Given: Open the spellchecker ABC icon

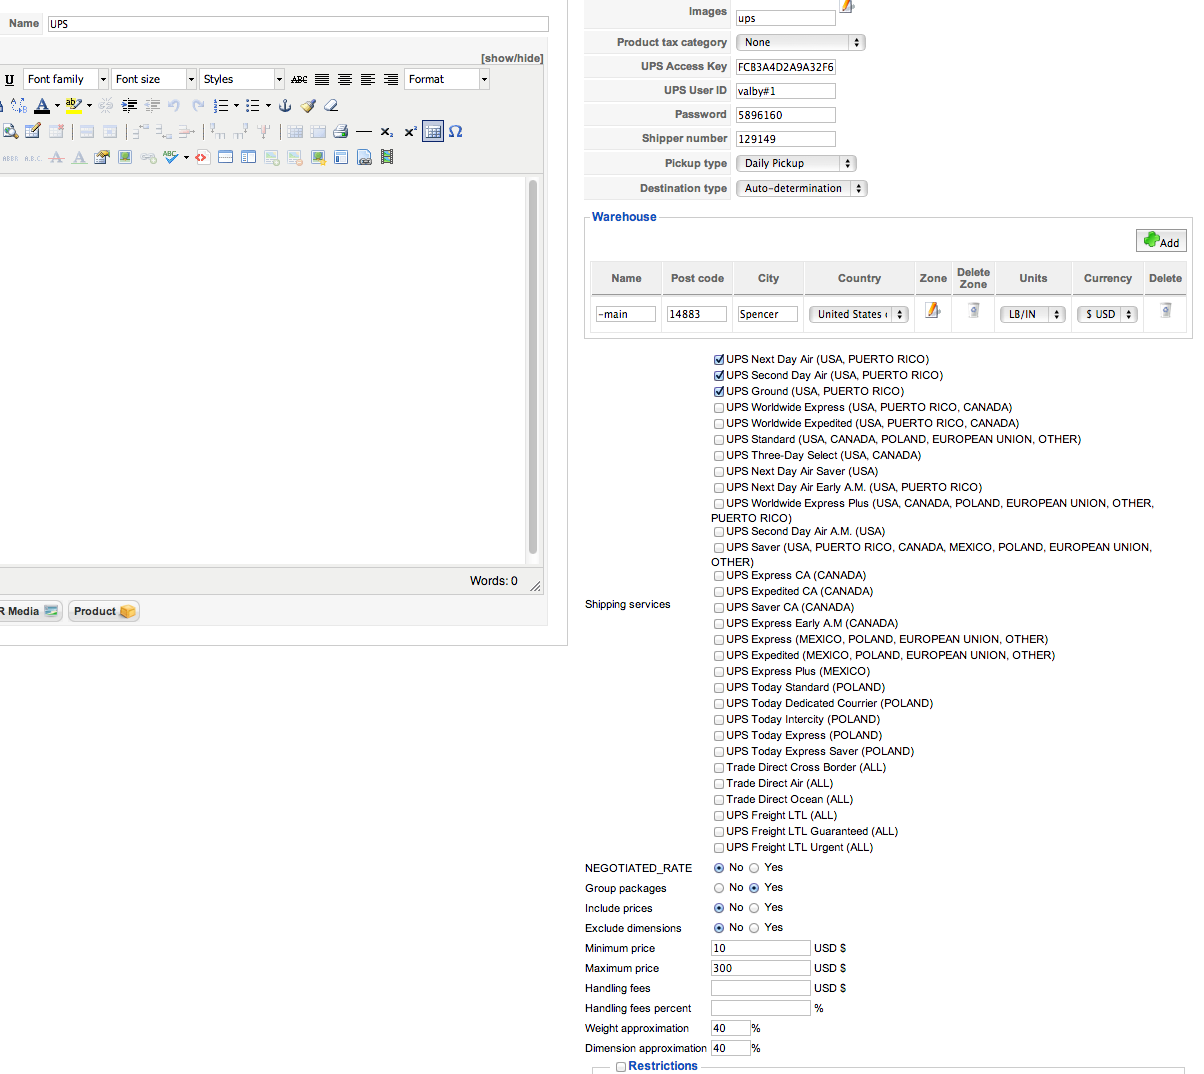Looking at the screenshot, I should 171,157.
